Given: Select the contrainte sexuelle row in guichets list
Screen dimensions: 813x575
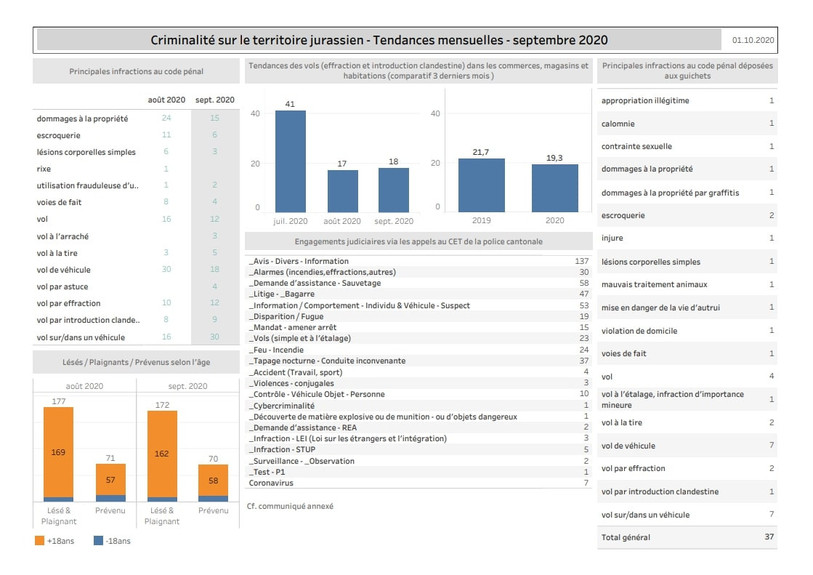Looking at the screenshot, I should pyautogui.click(x=687, y=146).
